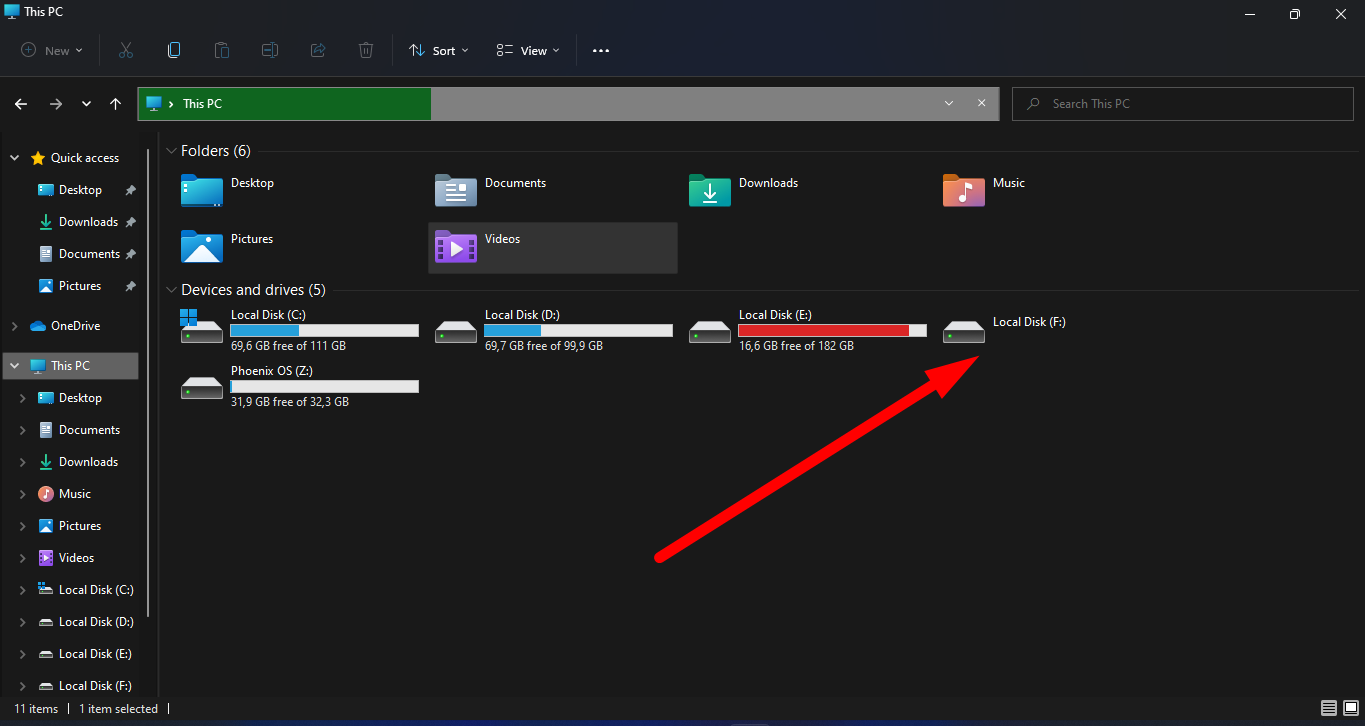Expand Local Disk (C:) in sidebar
Image resolution: width=1365 pixels, height=726 pixels.
click(23, 590)
